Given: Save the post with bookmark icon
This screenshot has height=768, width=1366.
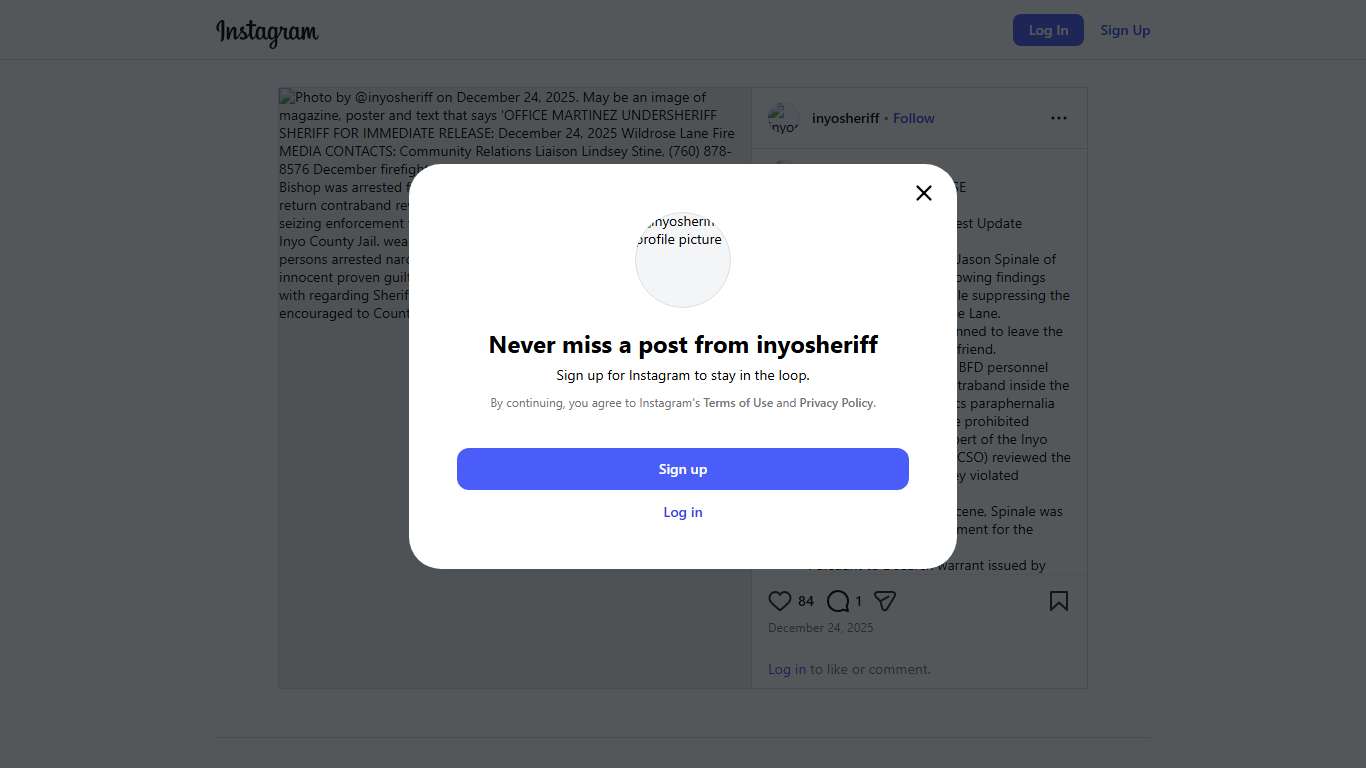Looking at the screenshot, I should [x=1059, y=601].
